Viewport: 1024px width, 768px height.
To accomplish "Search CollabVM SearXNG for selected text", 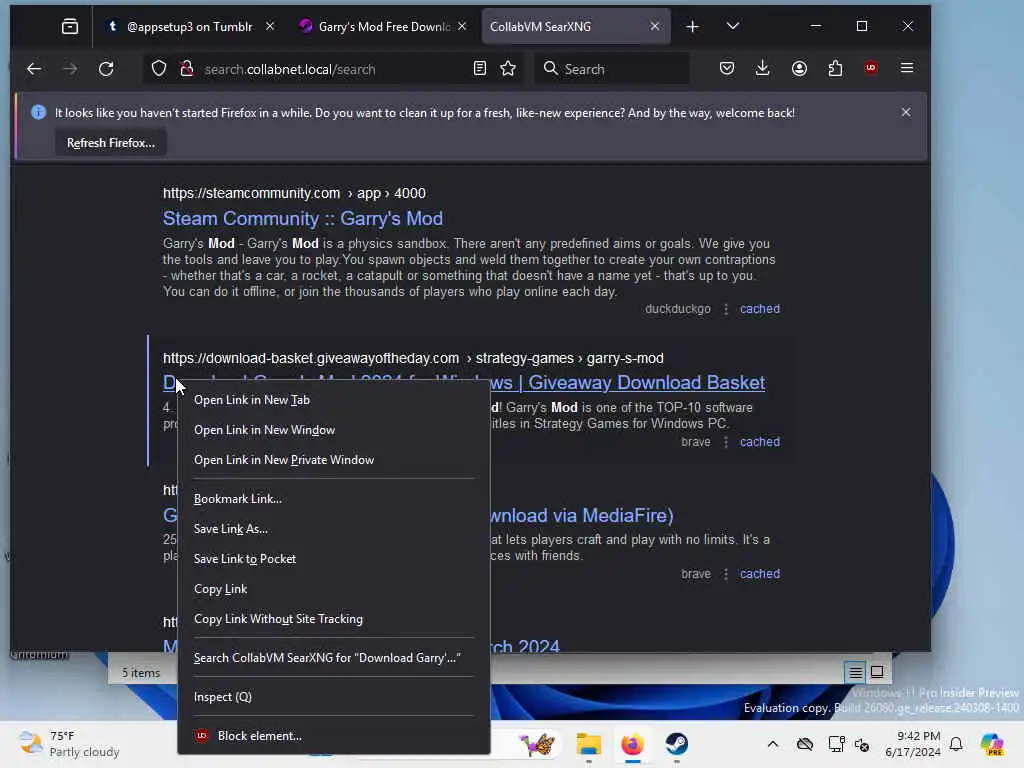I will click(x=334, y=658).
